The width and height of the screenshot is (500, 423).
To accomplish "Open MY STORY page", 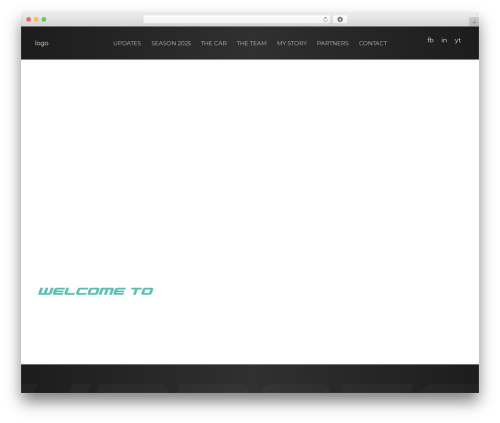I will 292,43.
